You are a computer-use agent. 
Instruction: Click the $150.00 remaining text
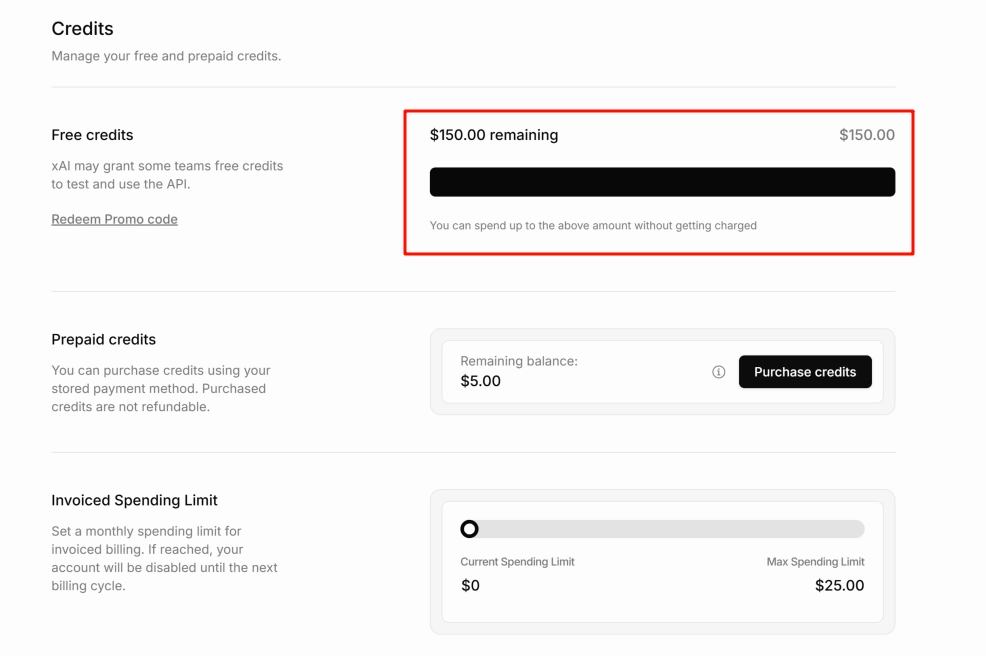(x=494, y=135)
